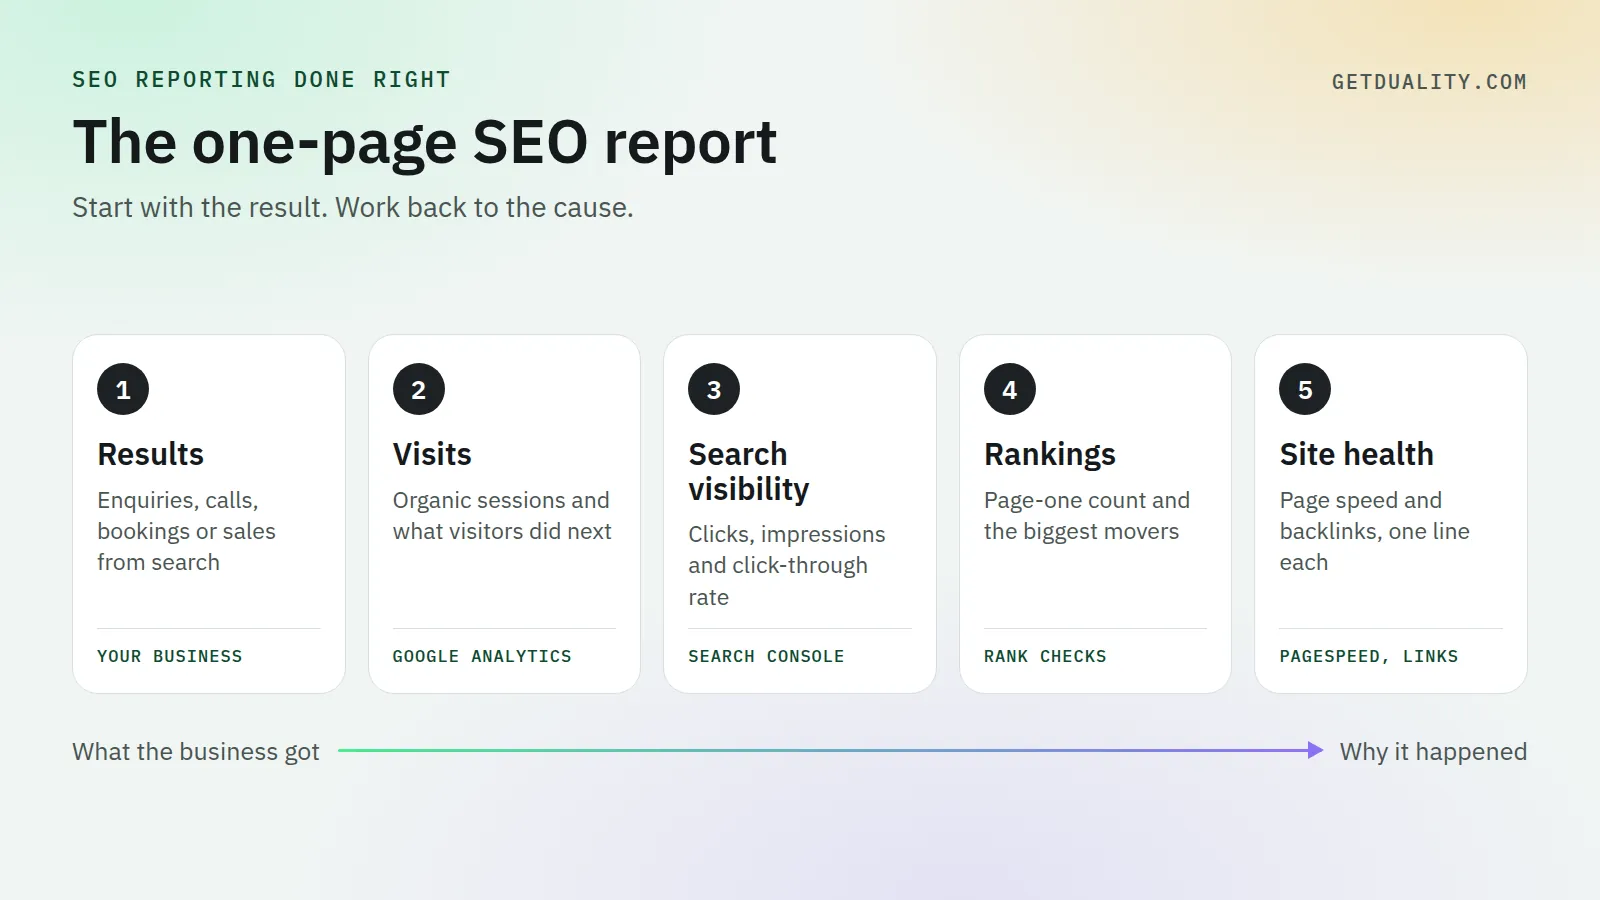
Task: Click "Page-one count and the biggest movers"
Action: [1087, 516]
